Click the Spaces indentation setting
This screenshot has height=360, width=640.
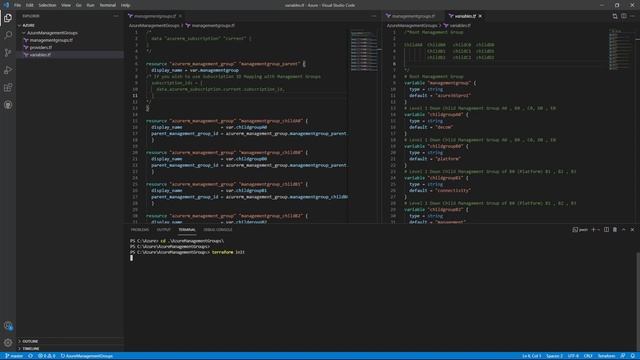pyautogui.click(x=555, y=356)
